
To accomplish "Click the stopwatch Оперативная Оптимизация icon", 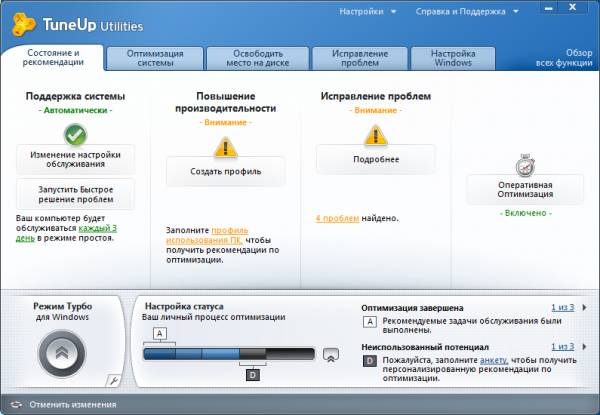I will [x=525, y=165].
